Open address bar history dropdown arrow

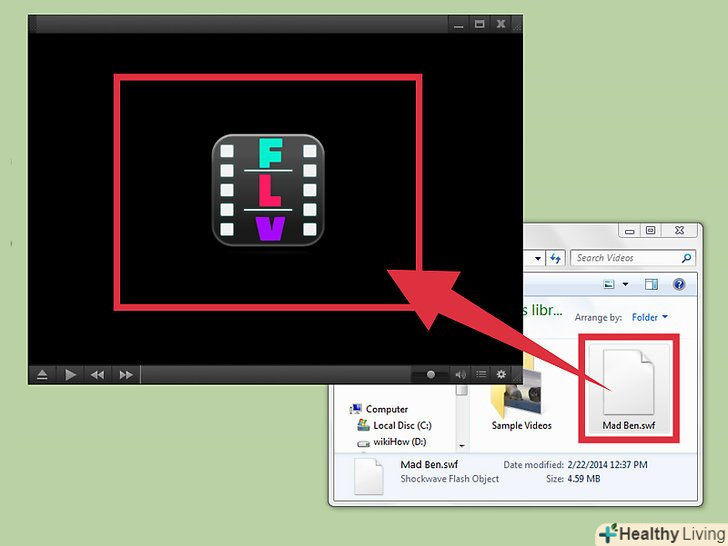pyautogui.click(x=538, y=258)
